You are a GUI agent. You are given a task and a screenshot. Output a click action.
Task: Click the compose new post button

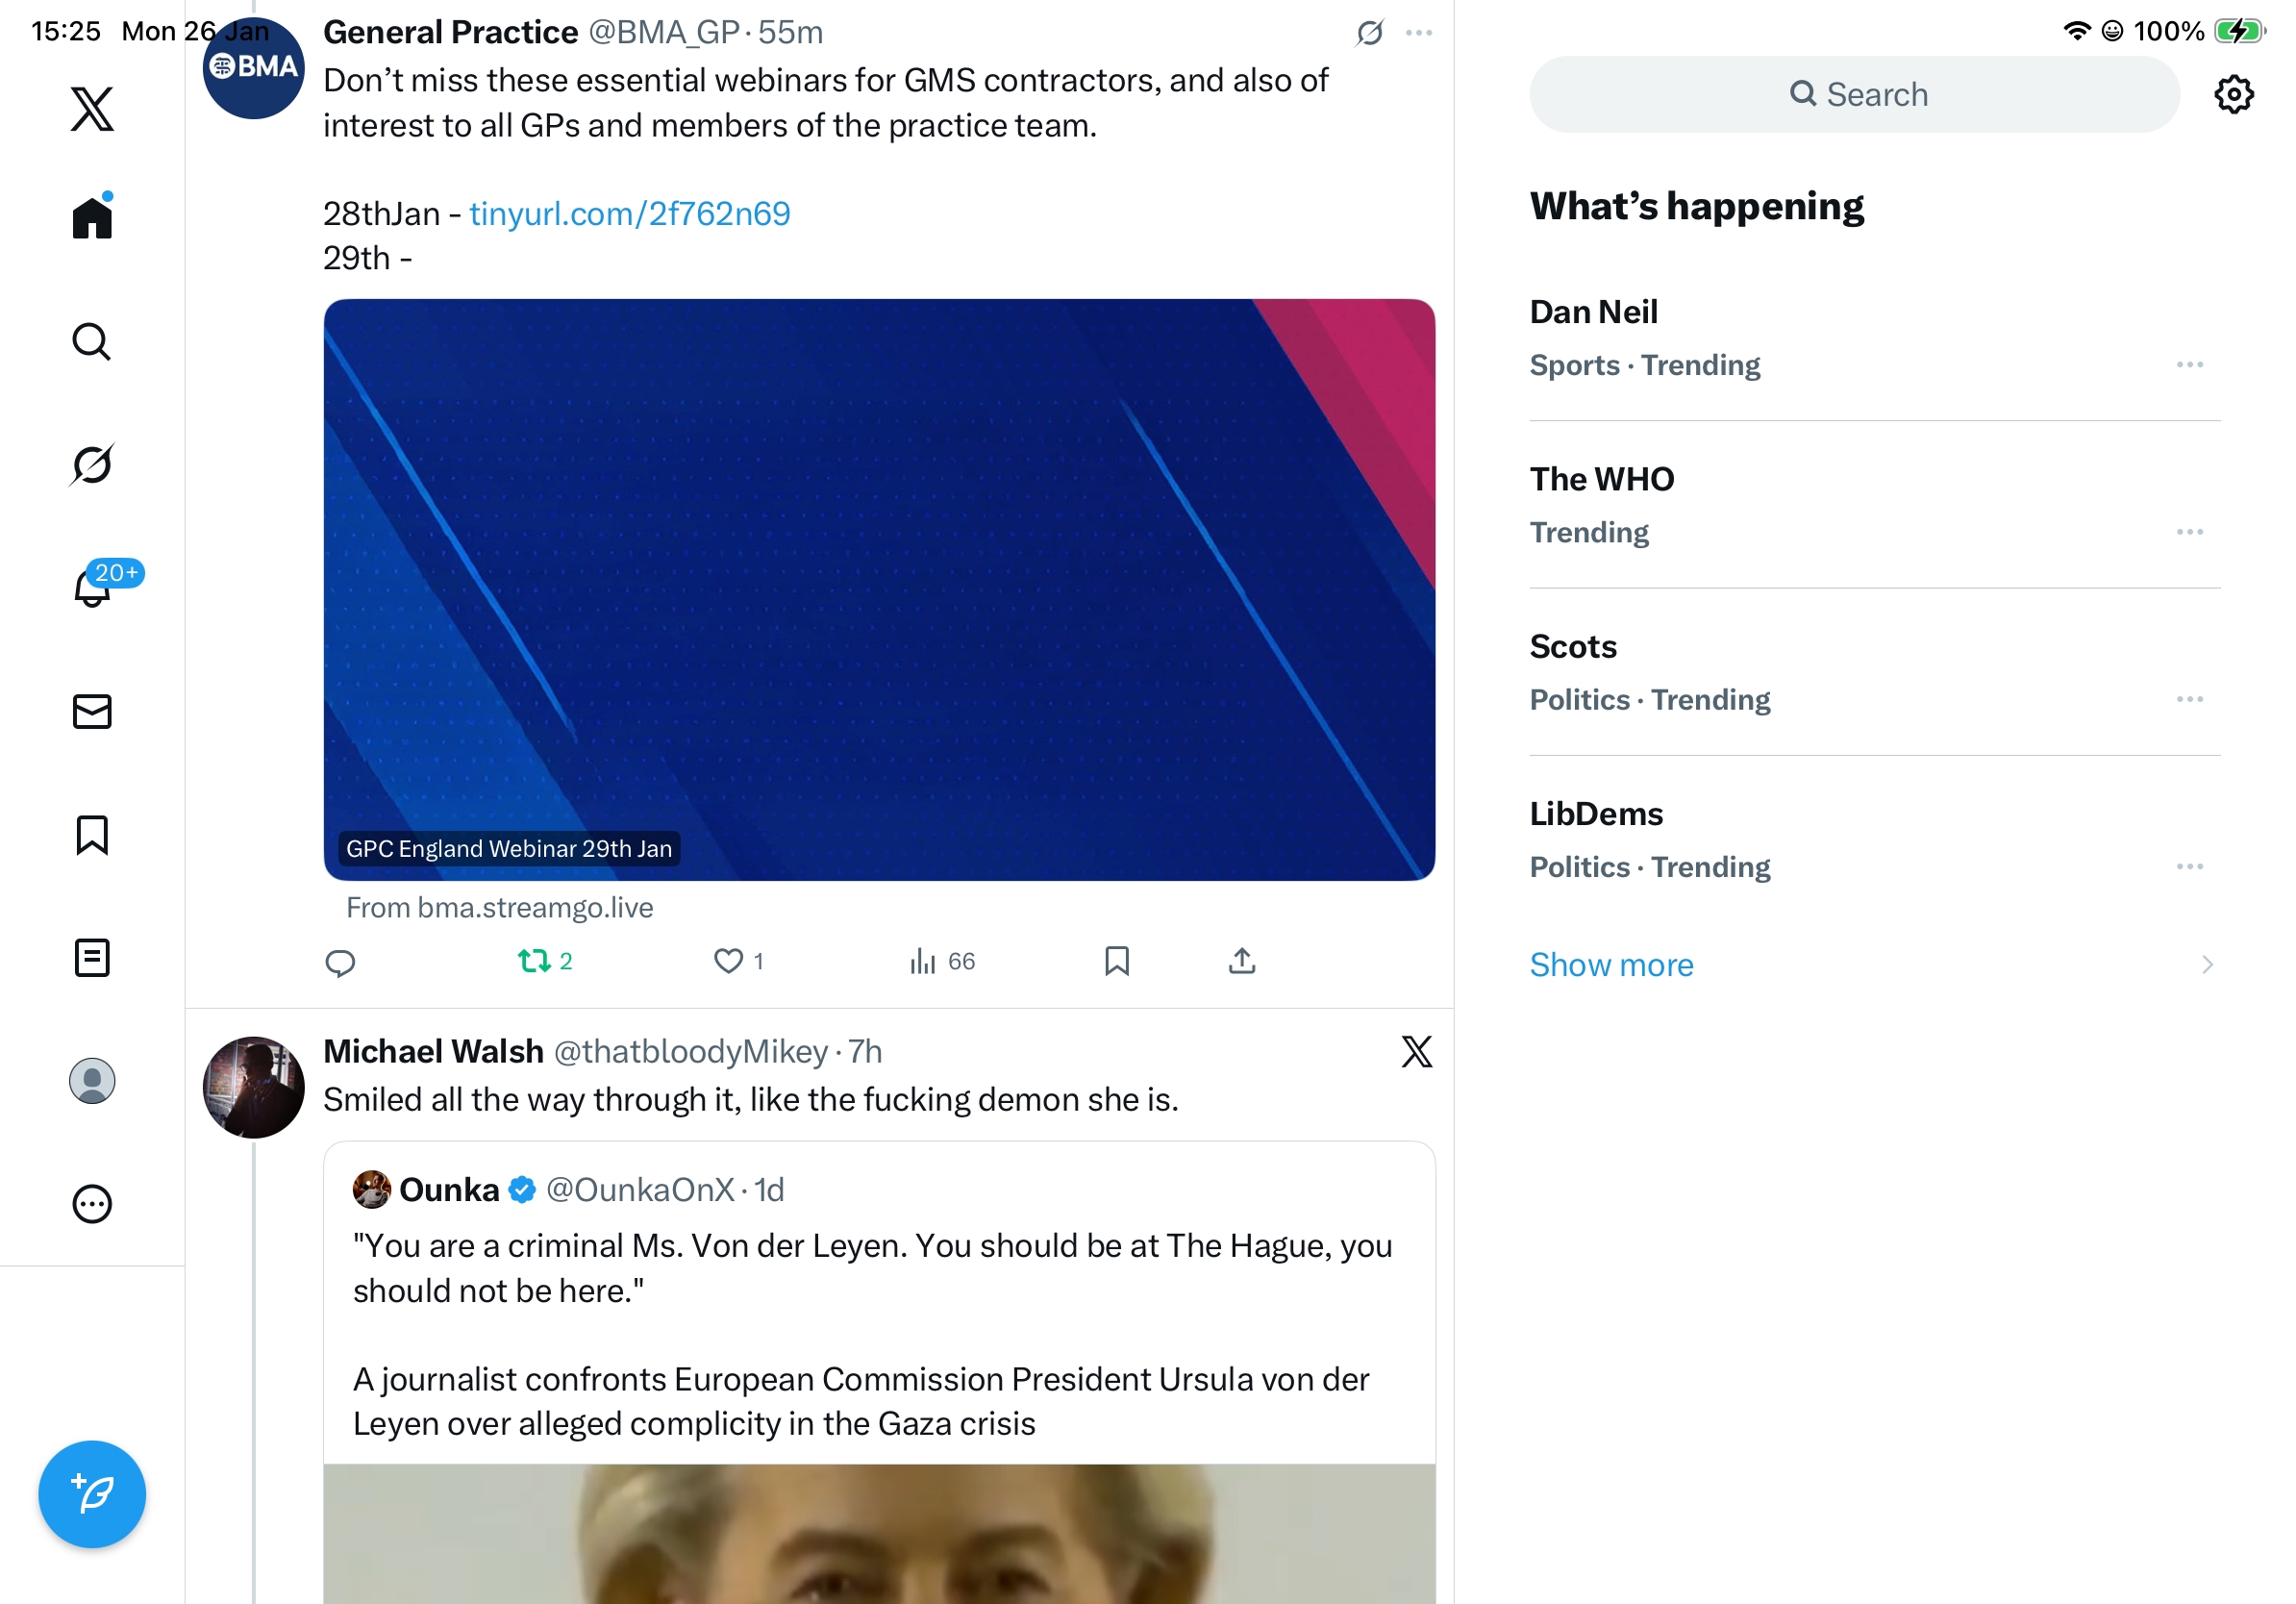[92, 1494]
